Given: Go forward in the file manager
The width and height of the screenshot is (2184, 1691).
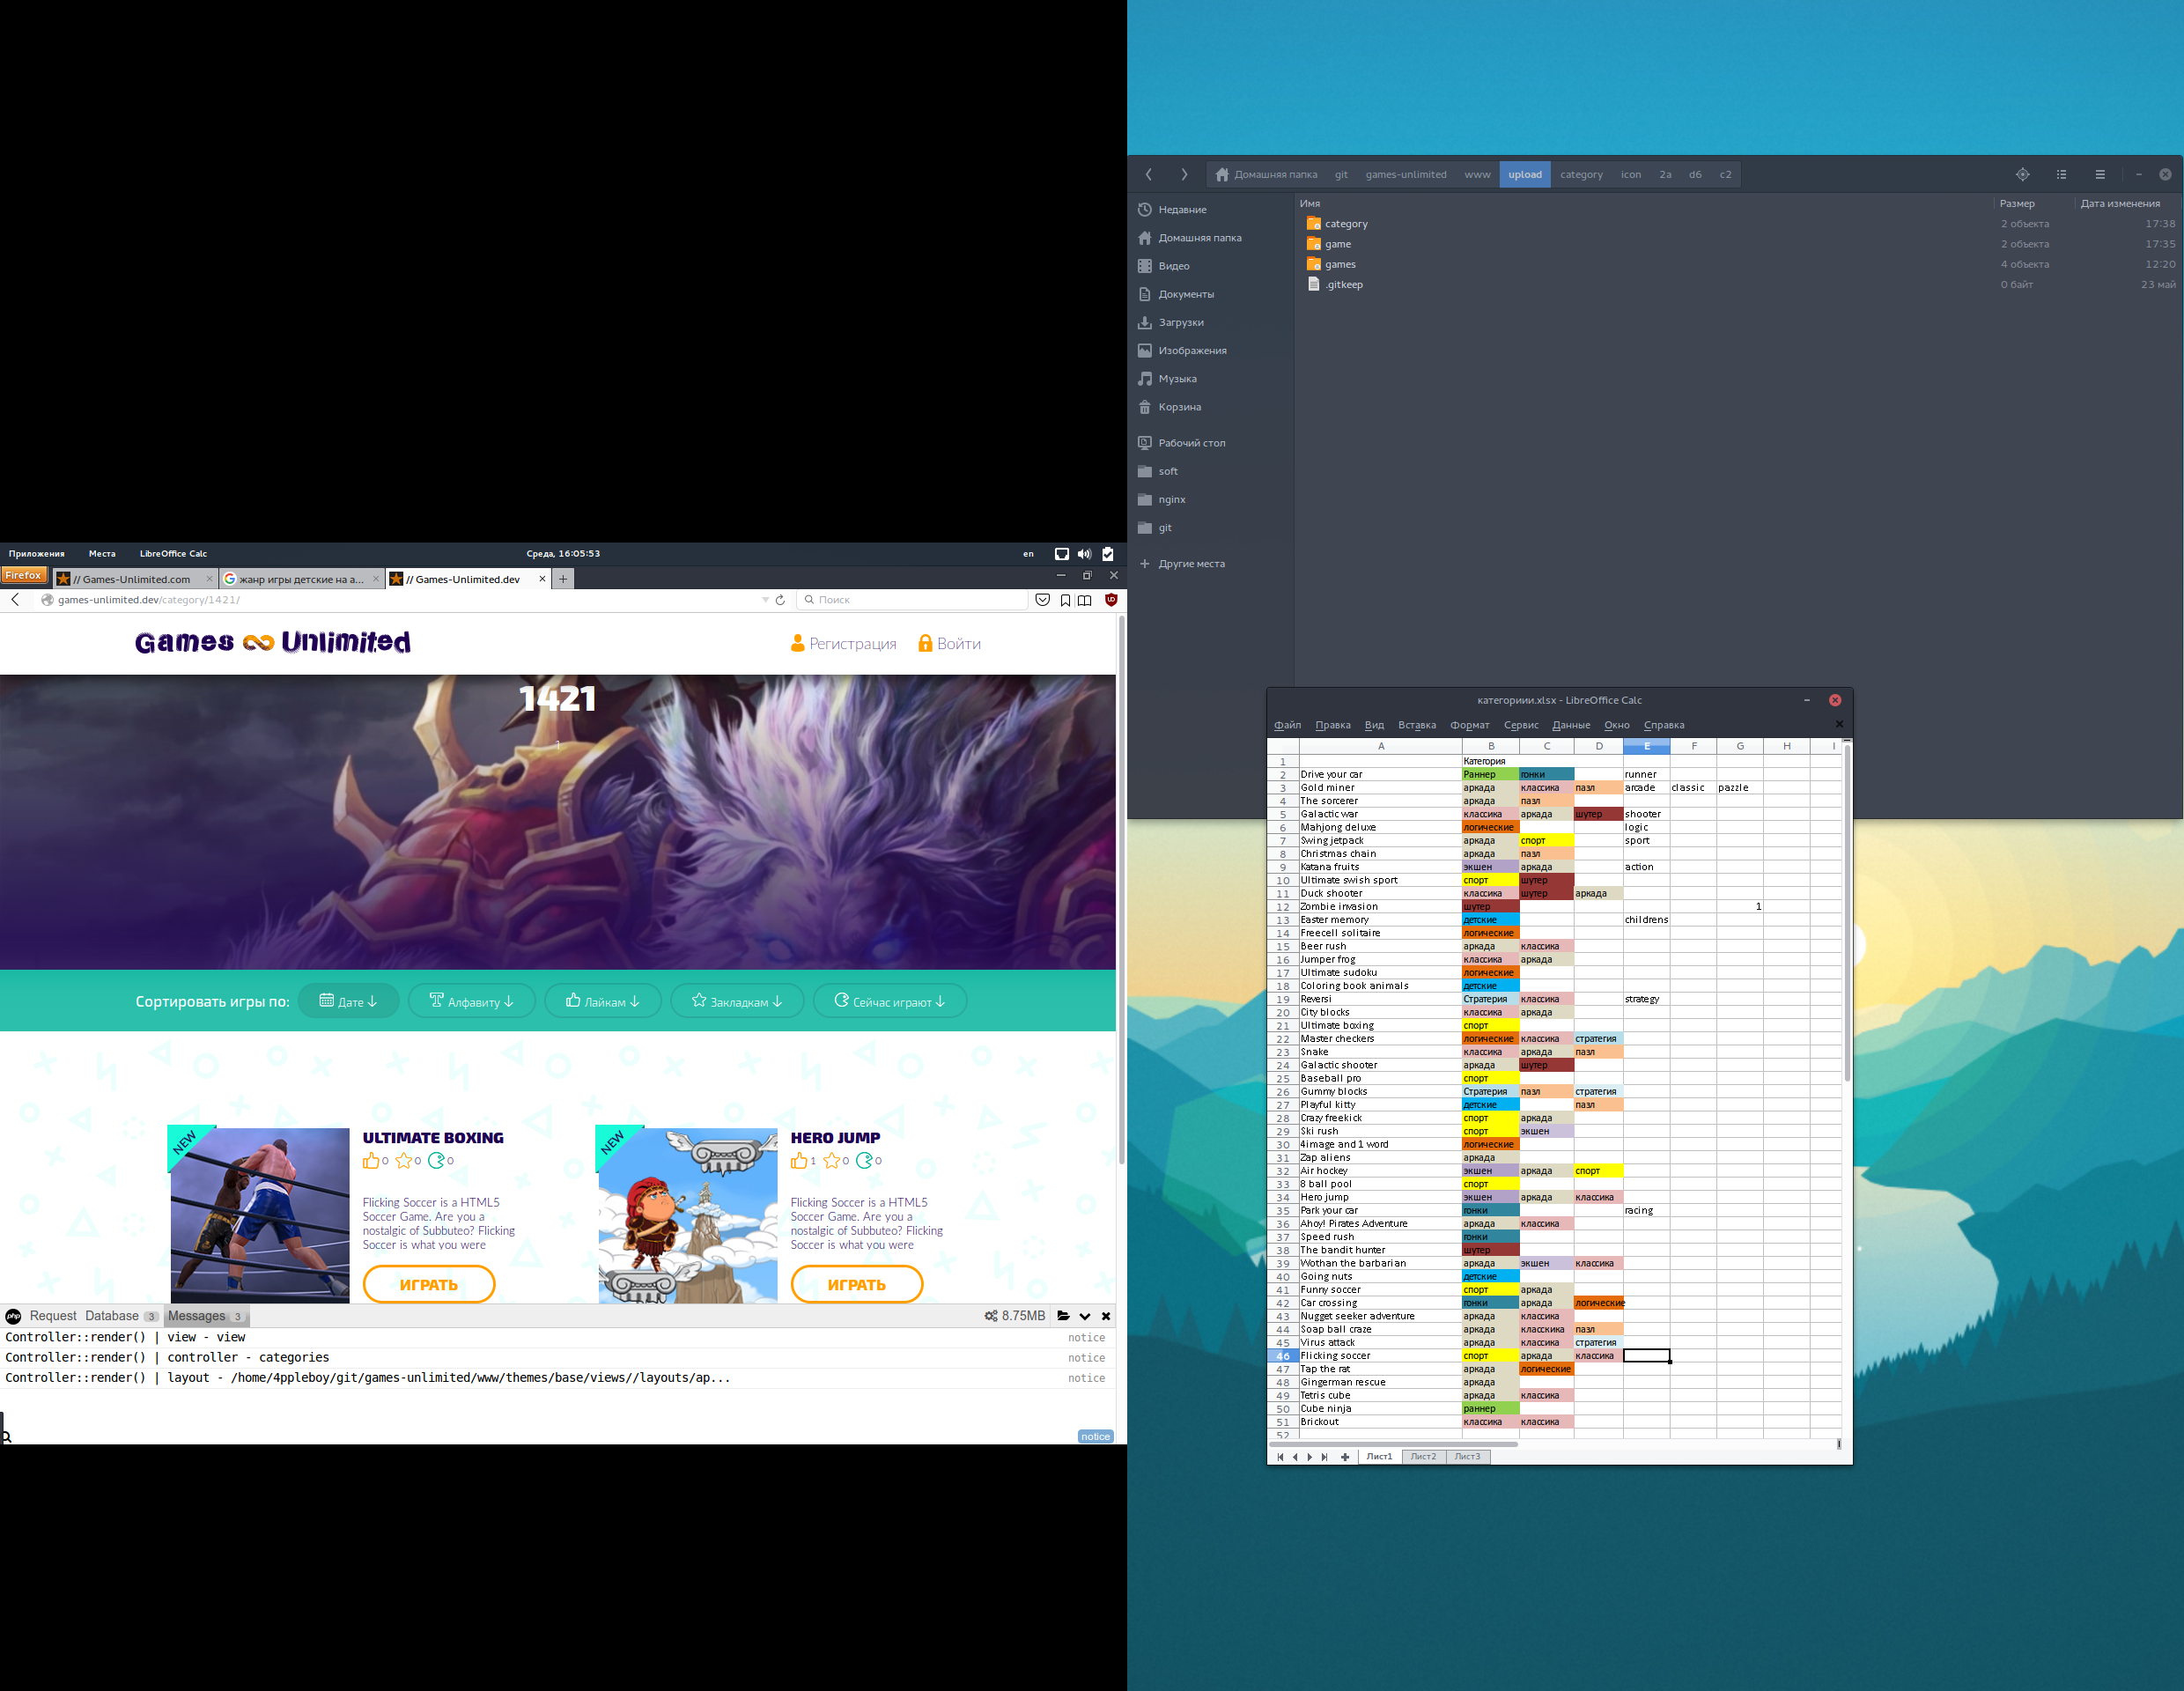Looking at the screenshot, I should click(x=1185, y=175).
